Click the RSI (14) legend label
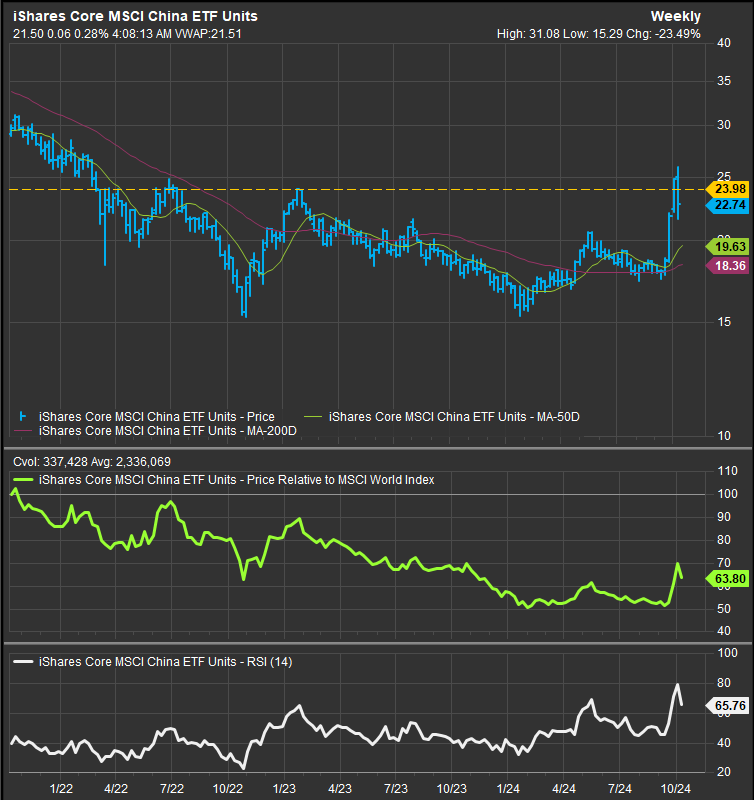The width and height of the screenshot is (754, 800). click(x=165, y=662)
